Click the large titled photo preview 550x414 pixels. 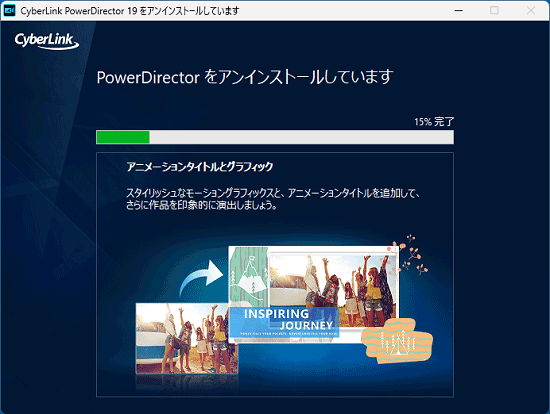point(313,294)
